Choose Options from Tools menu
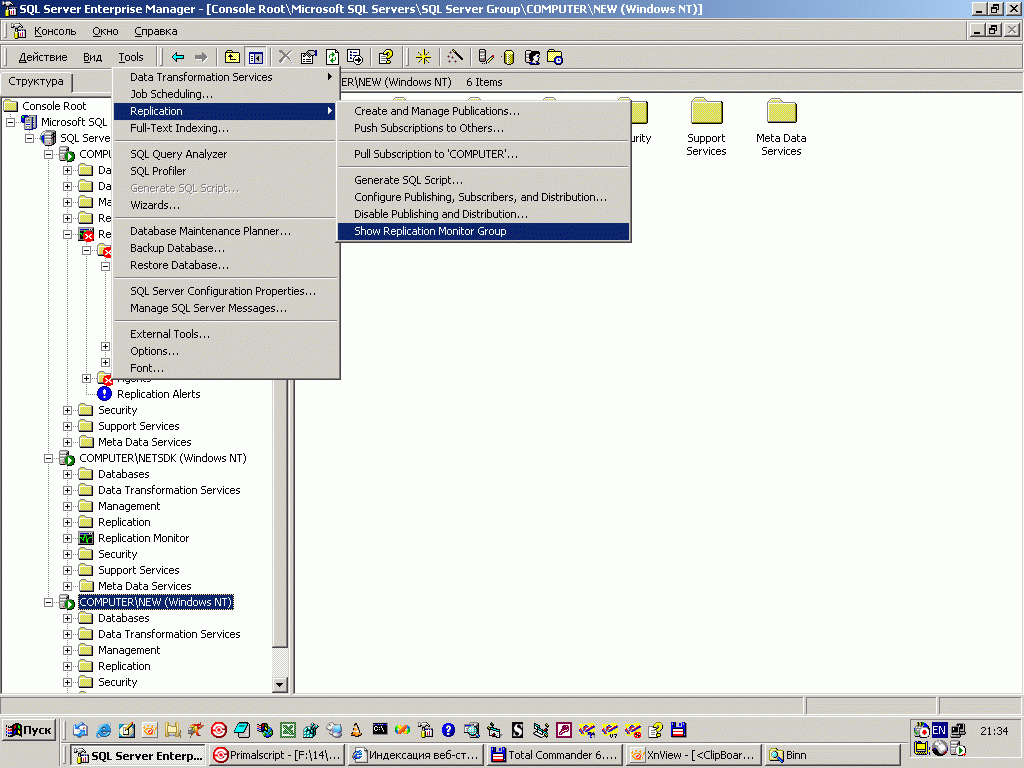 point(226,351)
